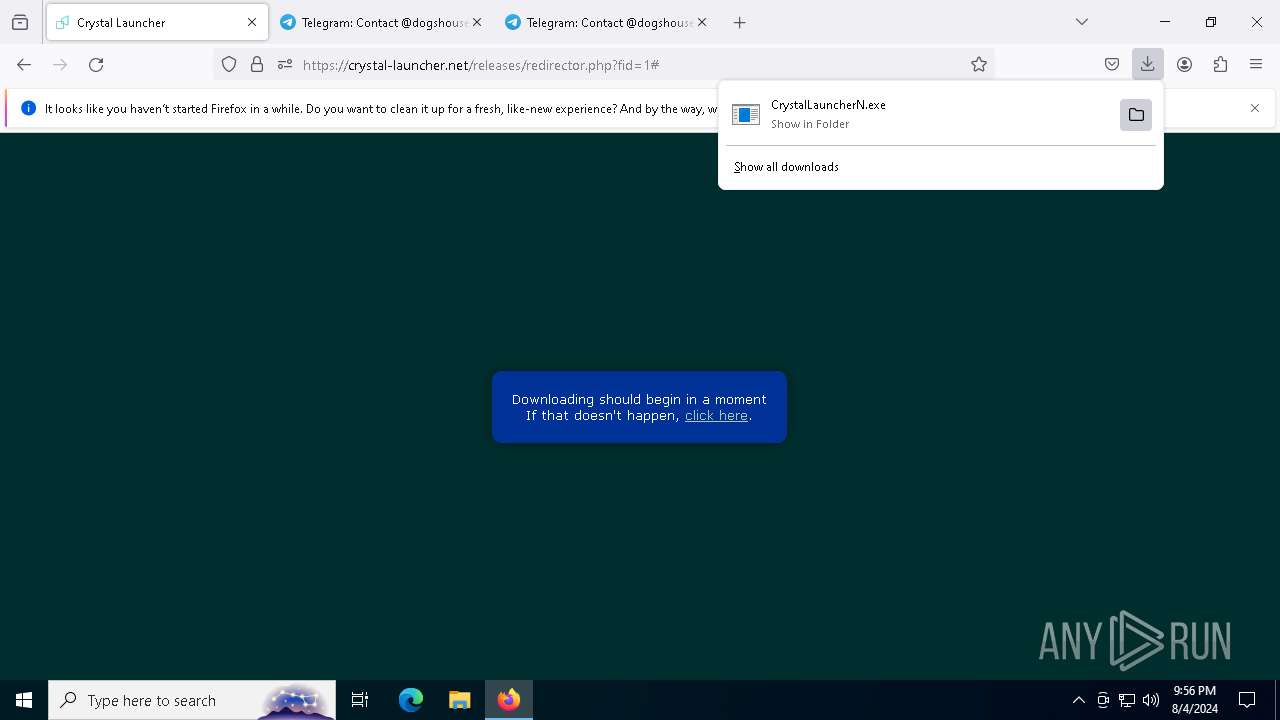Reload the current page
The width and height of the screenshot is (1280, 720).
tap(96, 65)
